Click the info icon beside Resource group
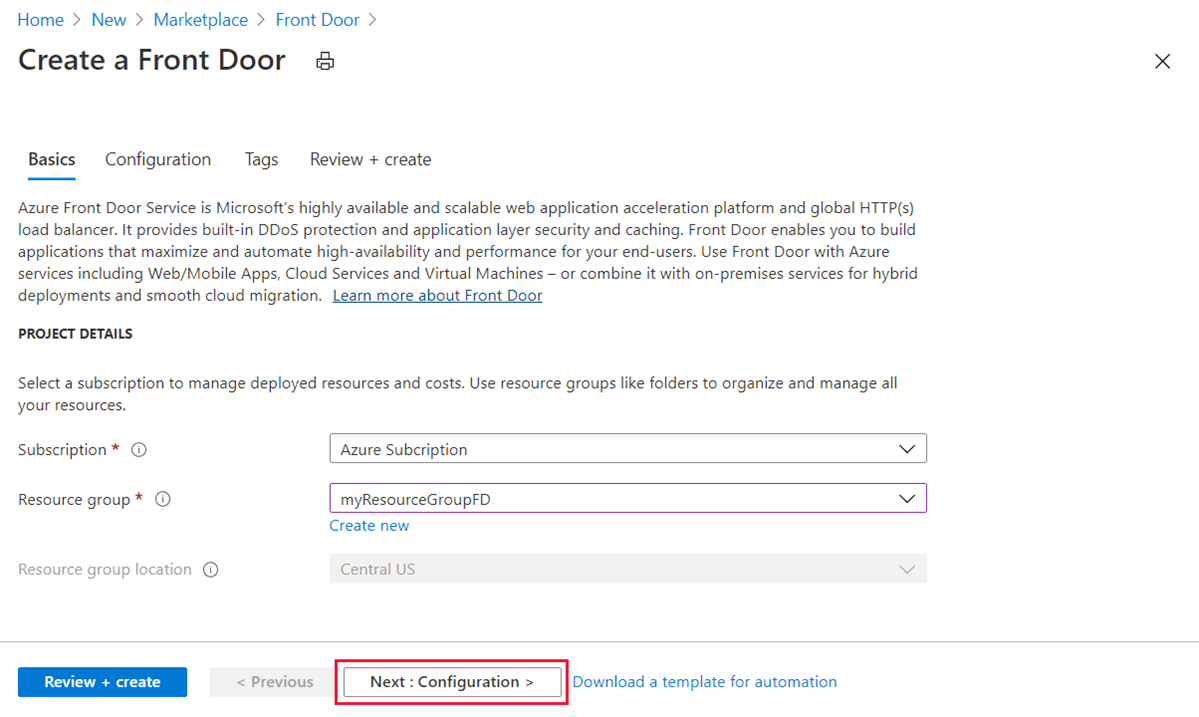The image size is (1199, 717). pos(163,498)
